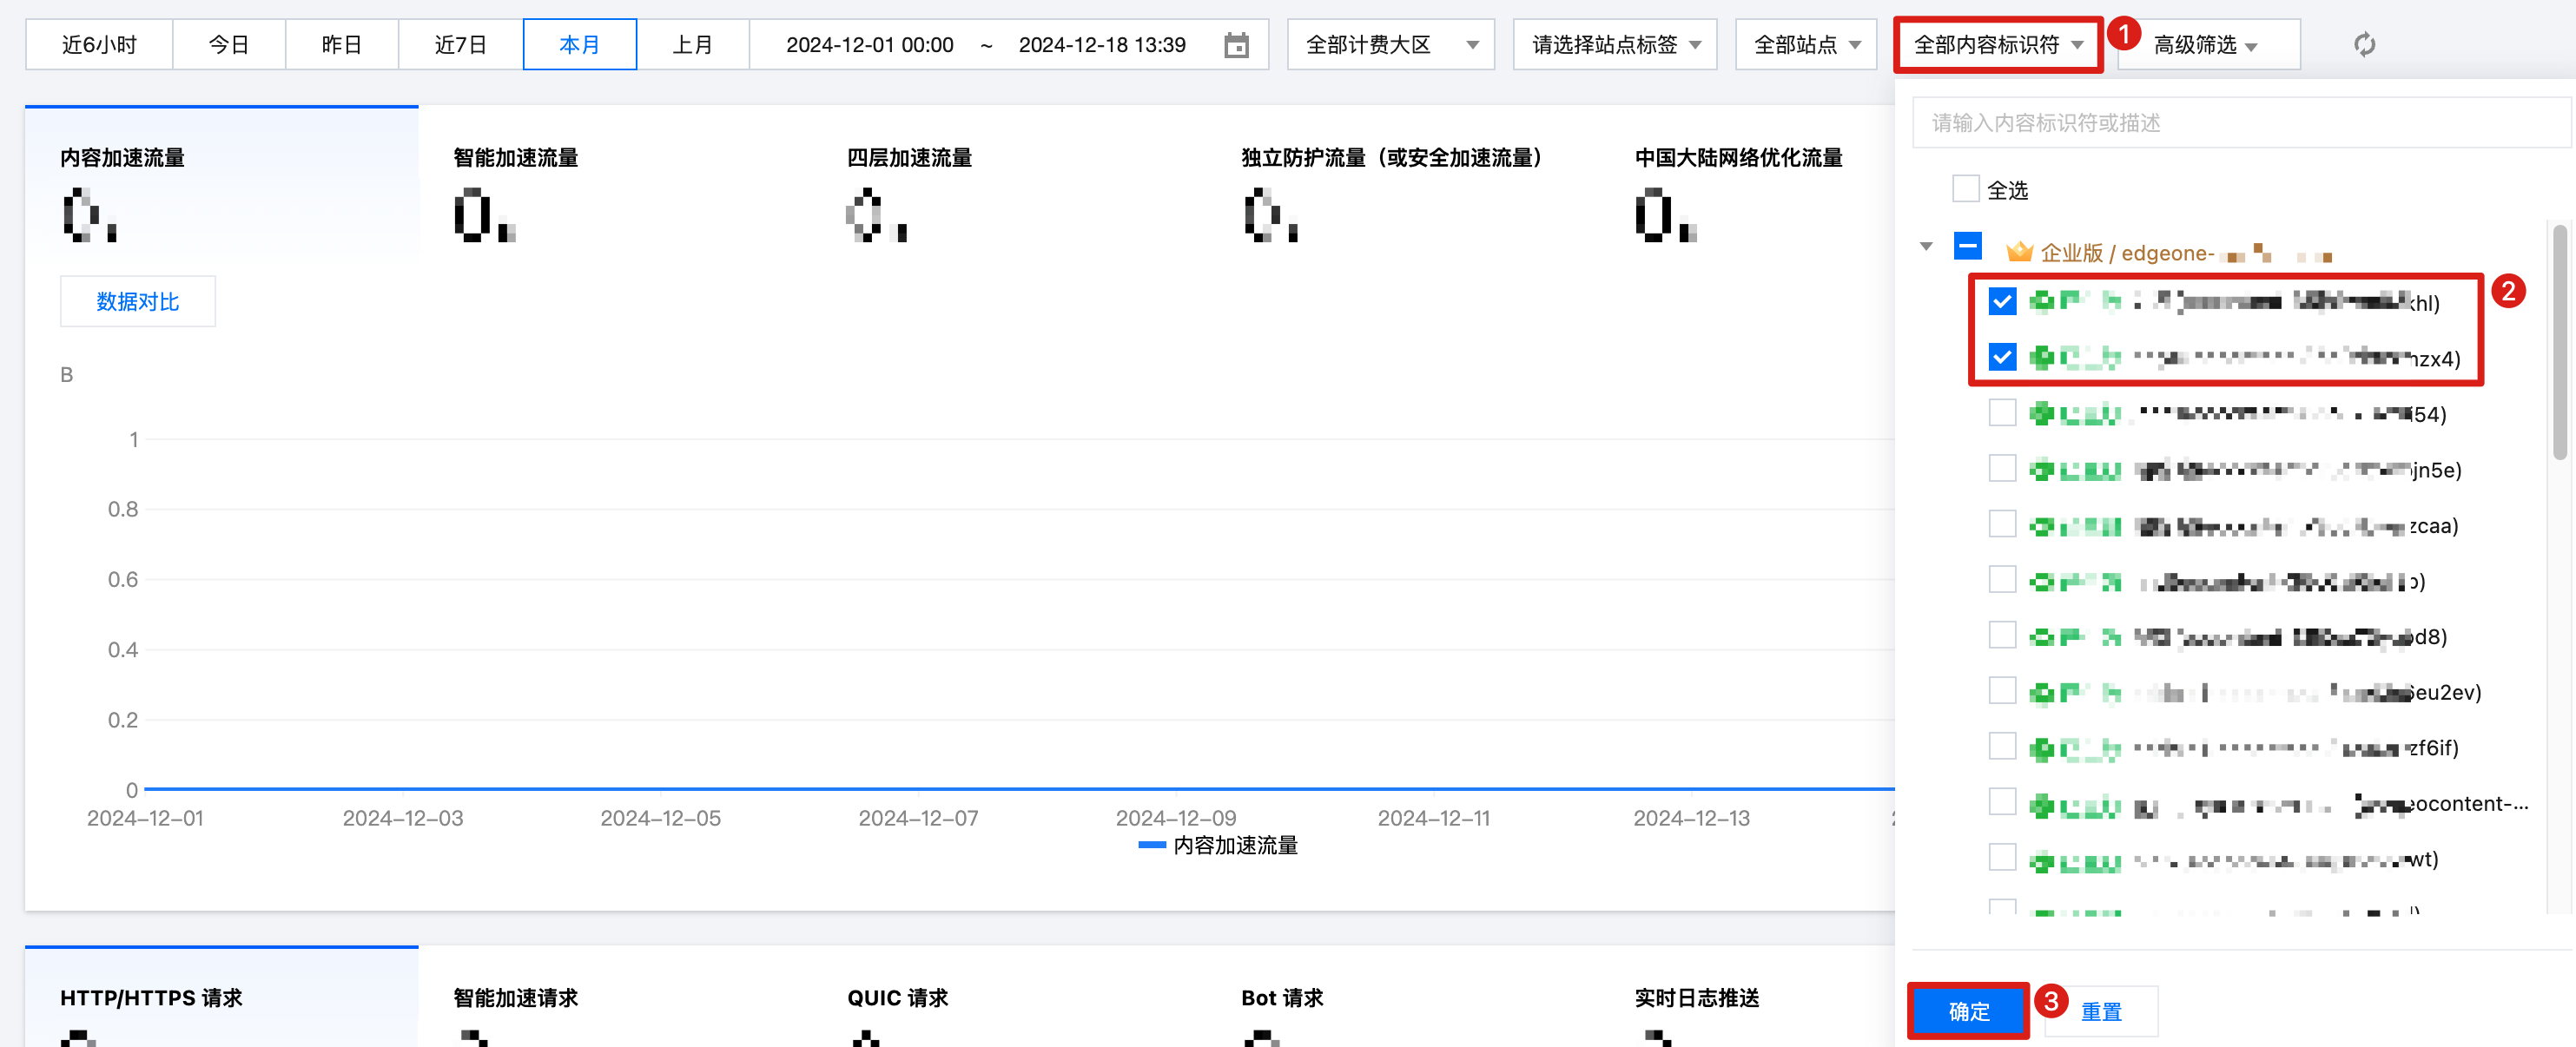Click the 请输入内容标识符或描述 search field
This screenshot has width=2576, height=1047.
(x=2240, y=123)
